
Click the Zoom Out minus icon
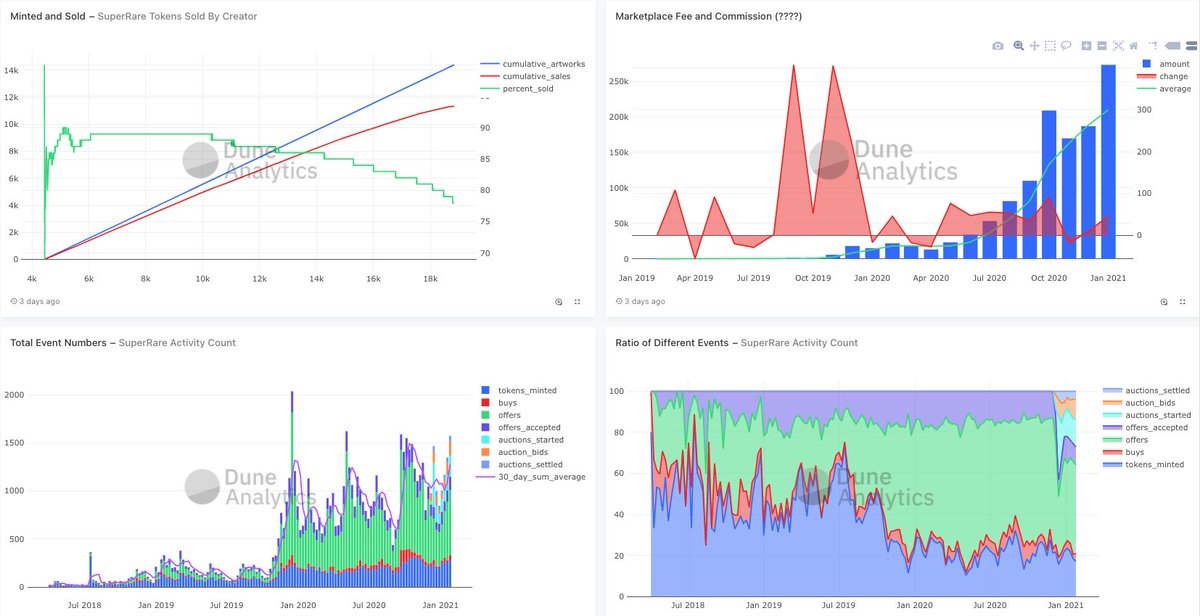tap(1102, 46)
